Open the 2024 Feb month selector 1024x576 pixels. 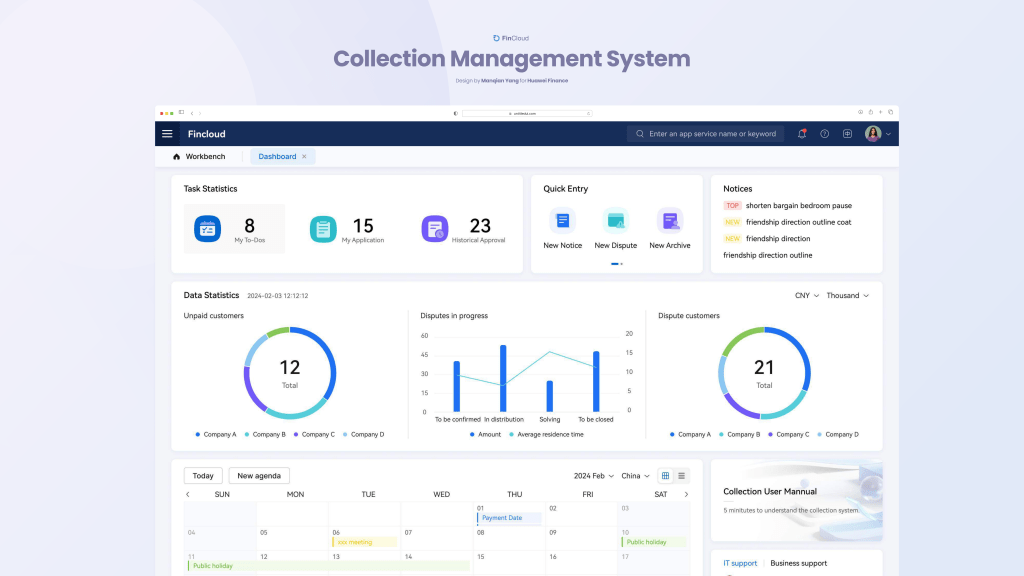(x=592, y=476)
